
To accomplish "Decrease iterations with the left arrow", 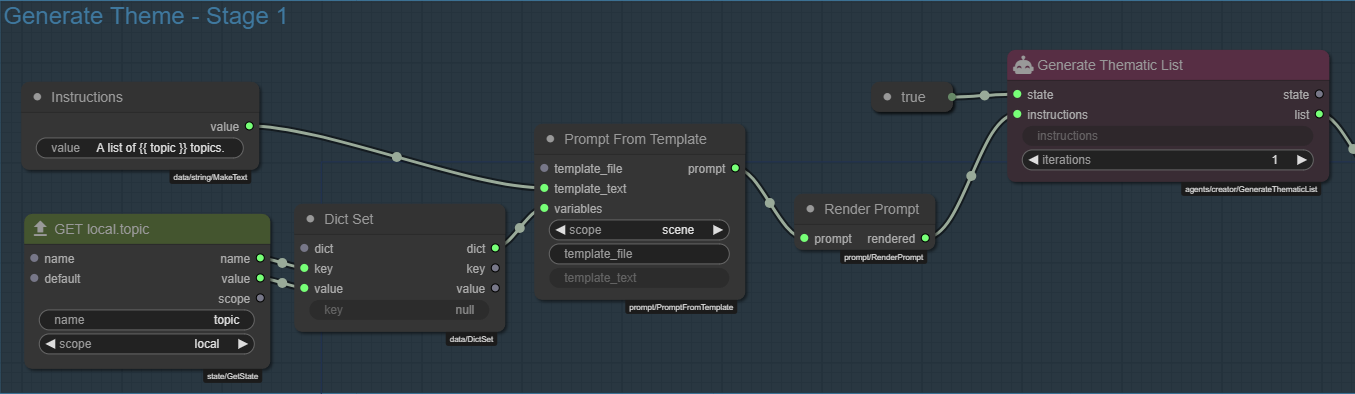I will coord(1033,159).
